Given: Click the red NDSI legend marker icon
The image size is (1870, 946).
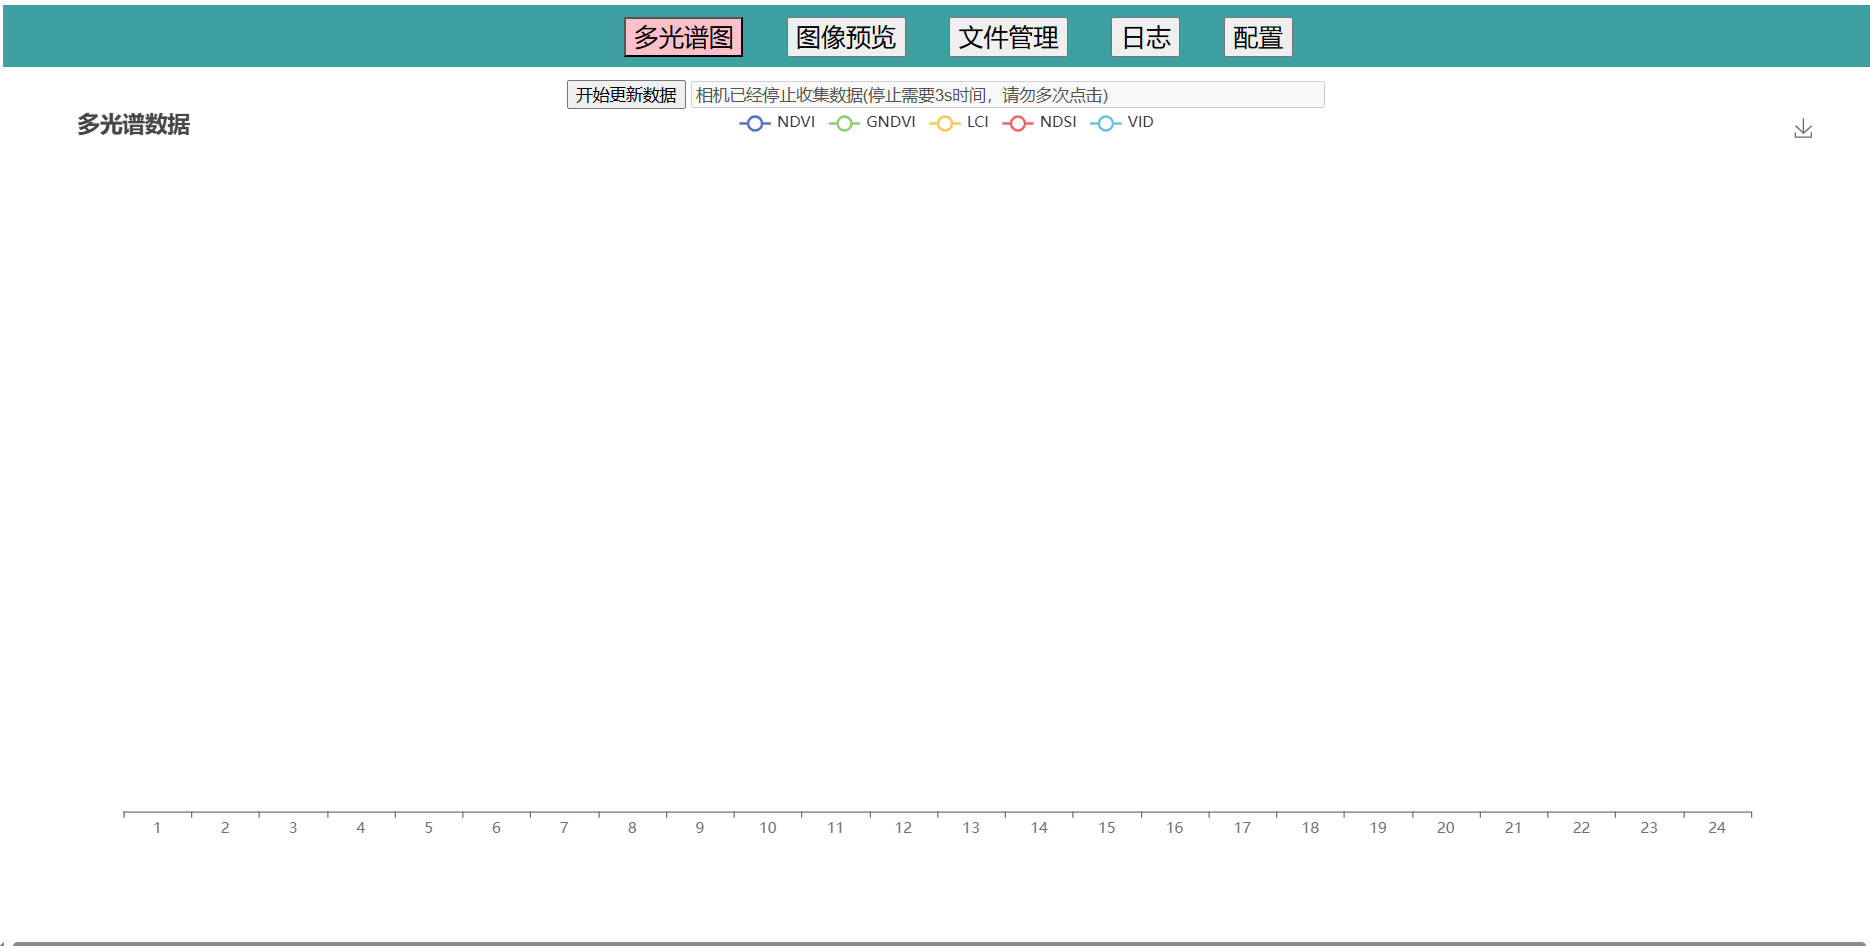Looking at the screenshot, I should (x=1018, y=122).
